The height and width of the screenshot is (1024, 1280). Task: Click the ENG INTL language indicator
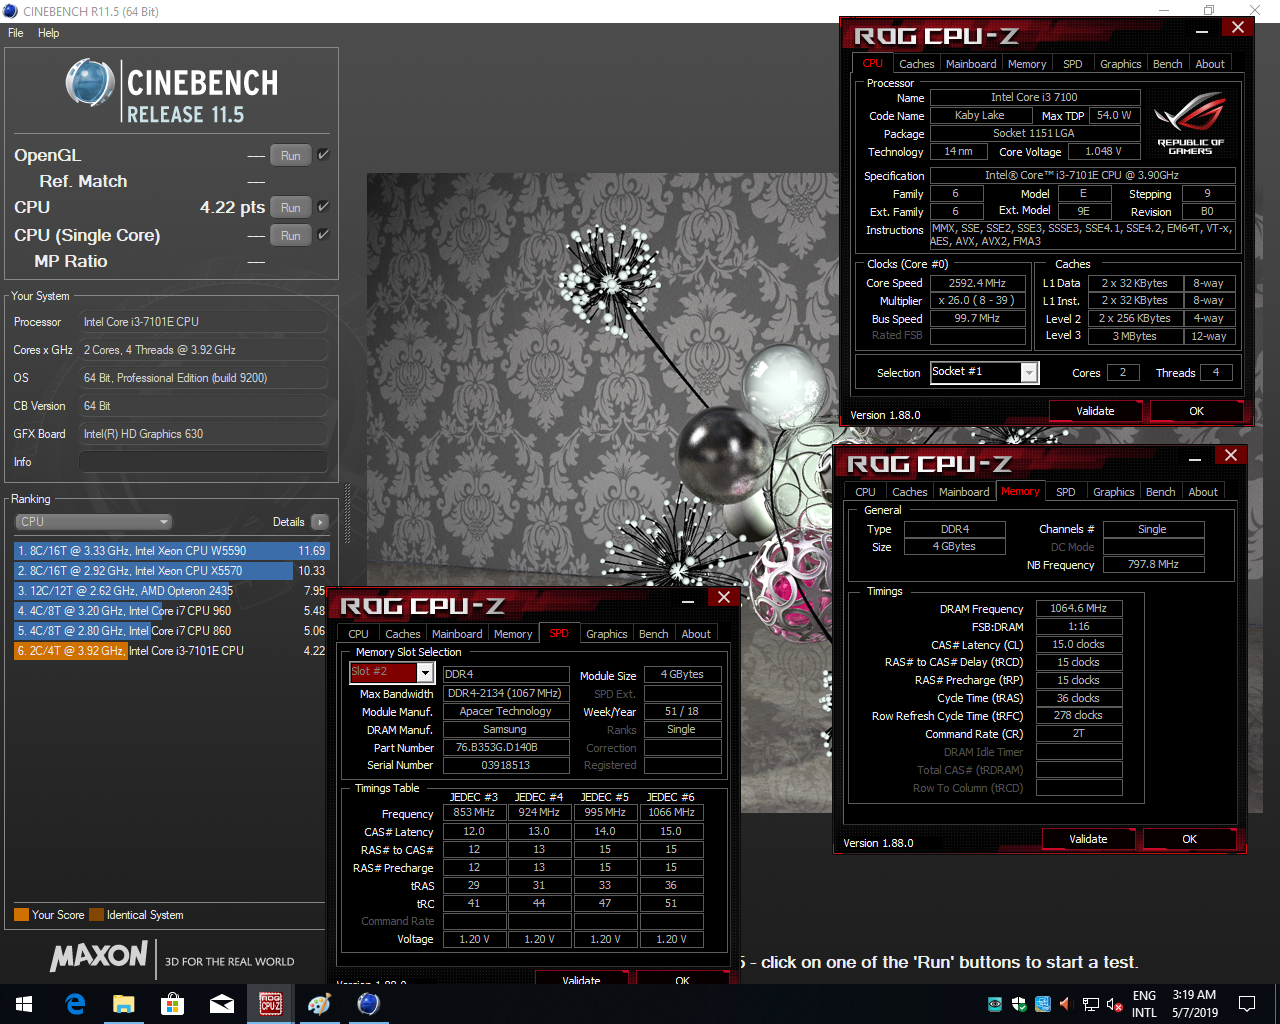[x=1144, y=1004]
